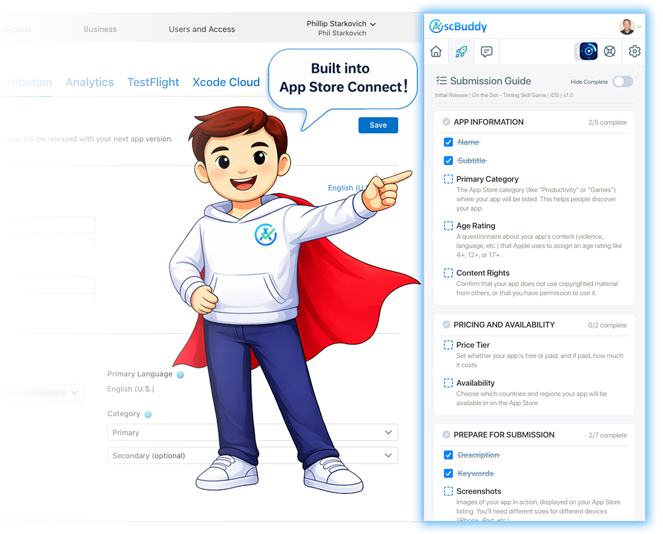
Task: Click the ascBuddy logo
Action: 458,26
